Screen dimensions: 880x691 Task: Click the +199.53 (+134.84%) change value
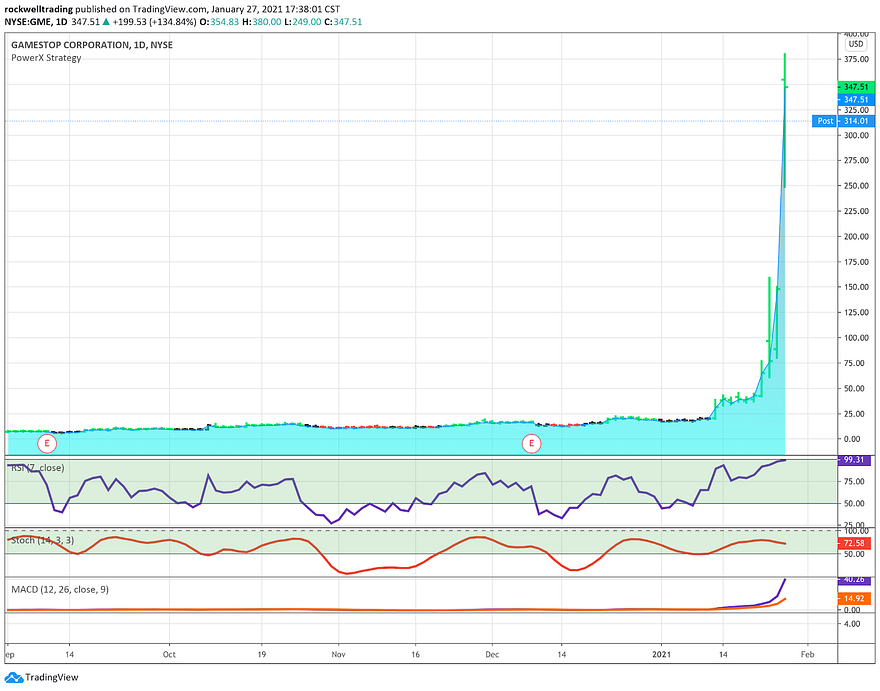pos(154,22)
